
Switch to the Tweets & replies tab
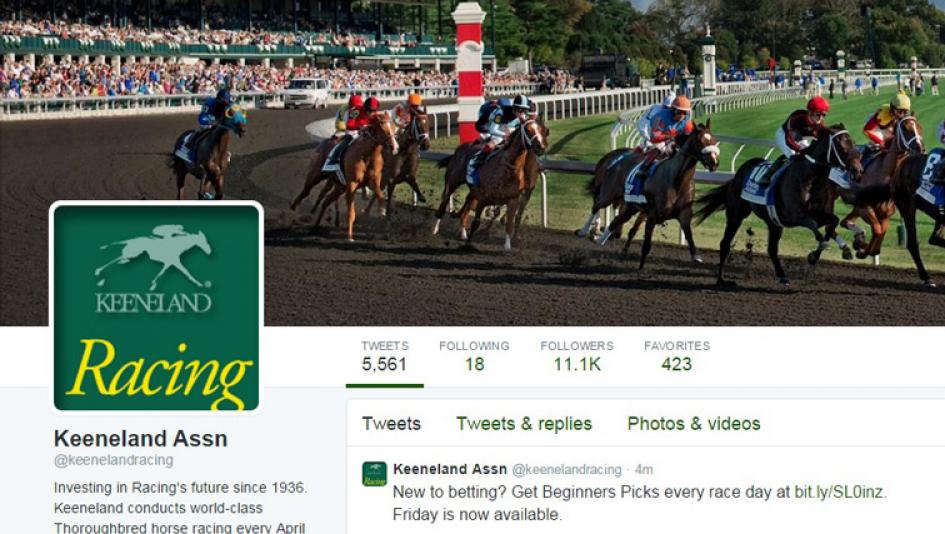524,424
